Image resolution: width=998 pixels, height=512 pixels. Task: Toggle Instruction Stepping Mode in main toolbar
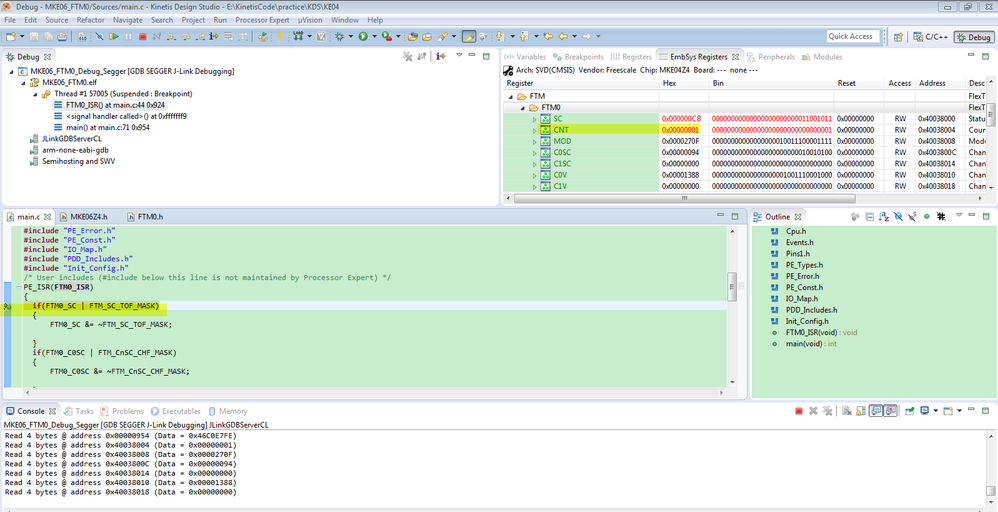(x=214, y=36)
